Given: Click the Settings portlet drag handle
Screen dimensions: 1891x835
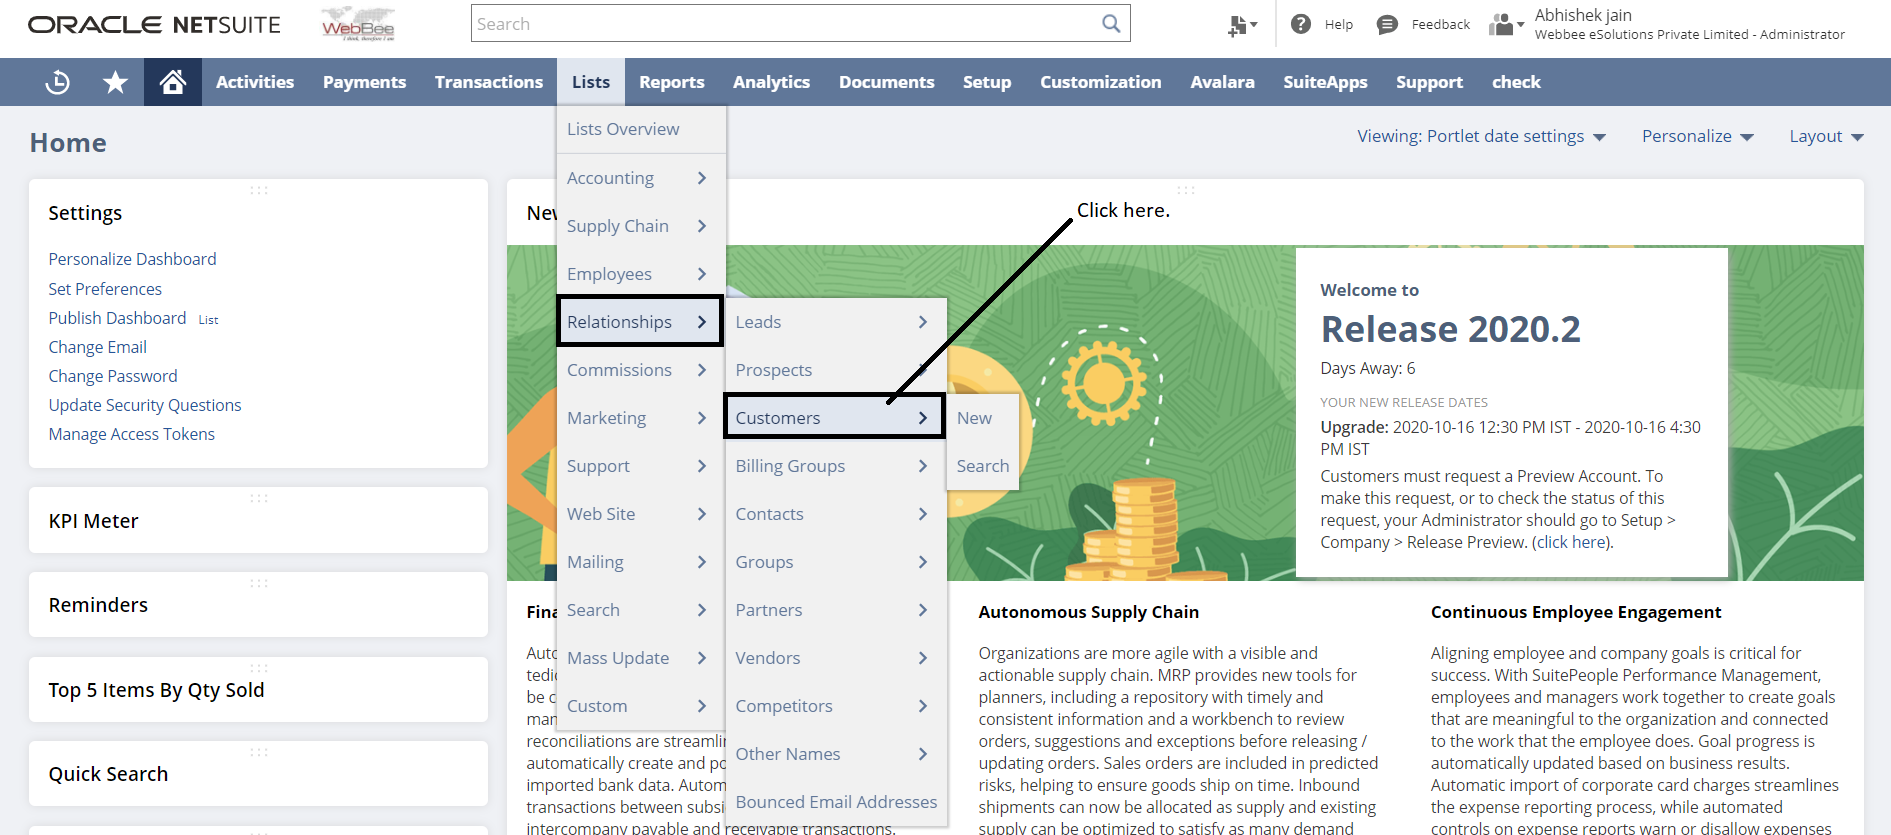Looking at the screenshot, I should [259, 190].
